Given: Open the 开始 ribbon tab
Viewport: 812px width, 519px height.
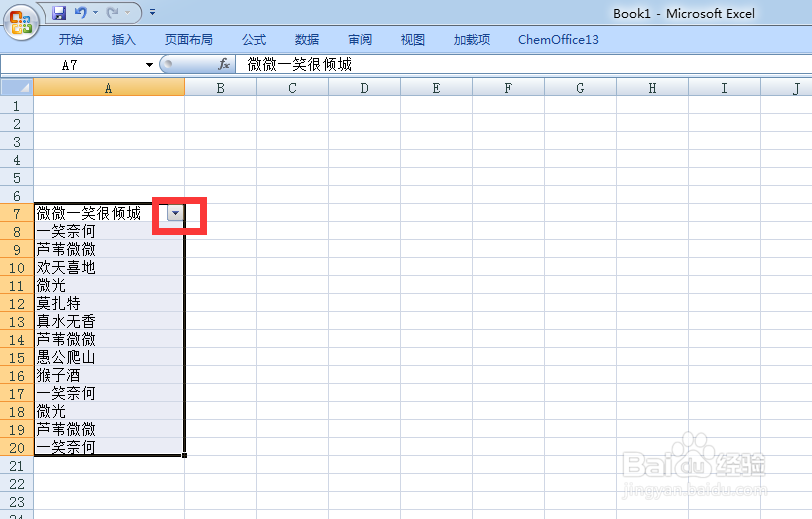Looking at the screenshot, I should point(70,39).
